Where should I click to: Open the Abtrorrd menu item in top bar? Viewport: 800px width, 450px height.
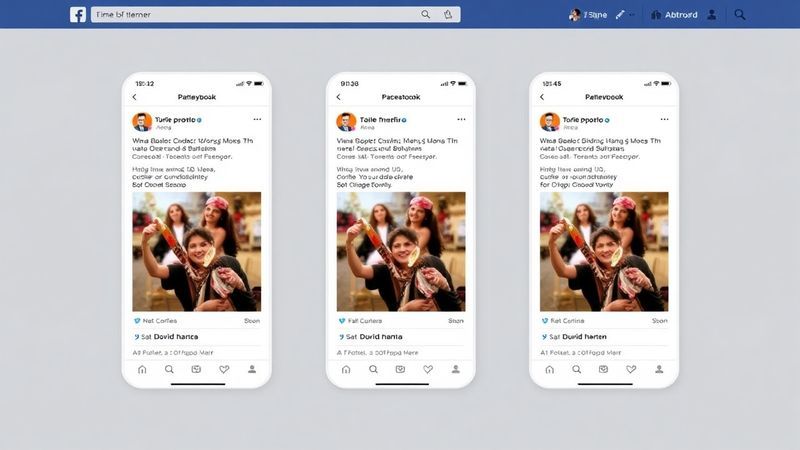(677, 15)
